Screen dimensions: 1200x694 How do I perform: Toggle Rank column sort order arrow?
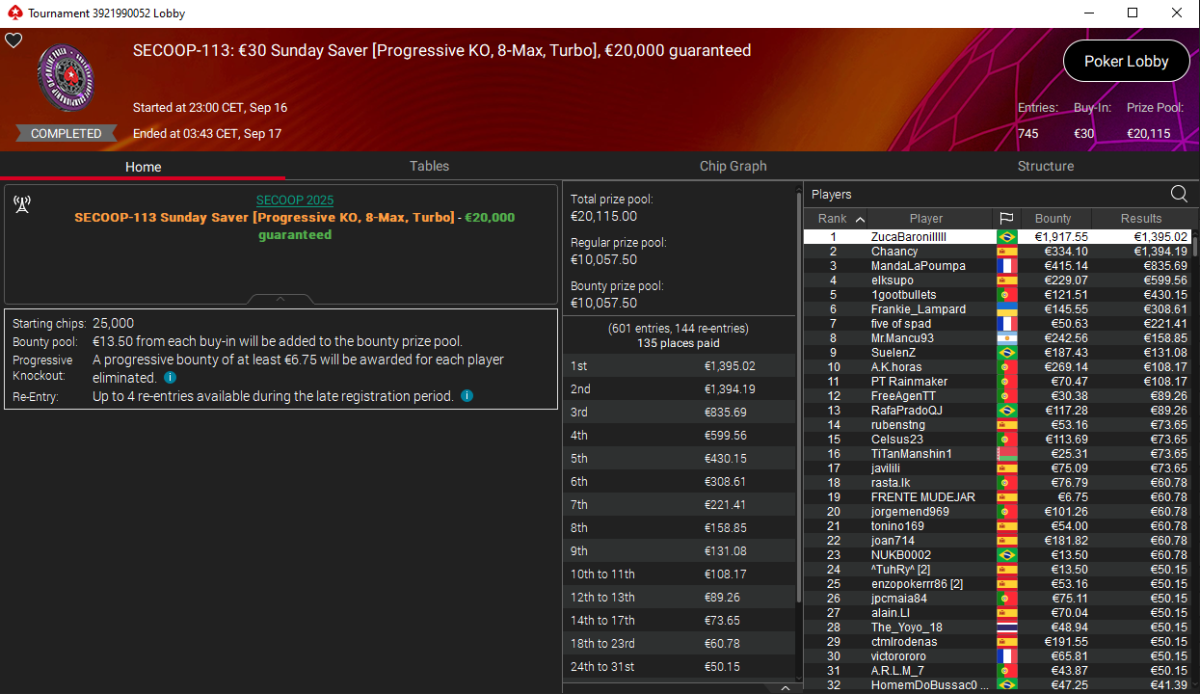860,219
